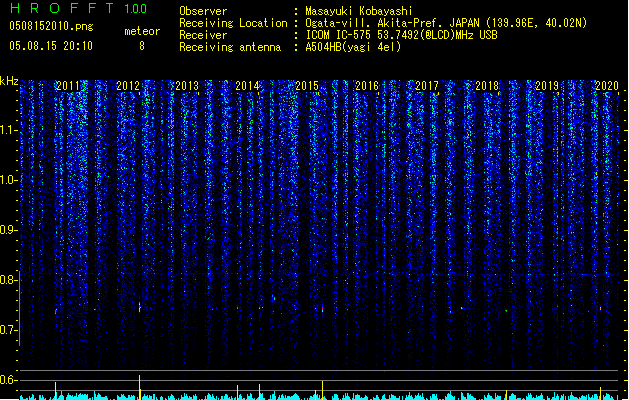
Task: Click the kHz axis unit label
Action: (9, 81)
